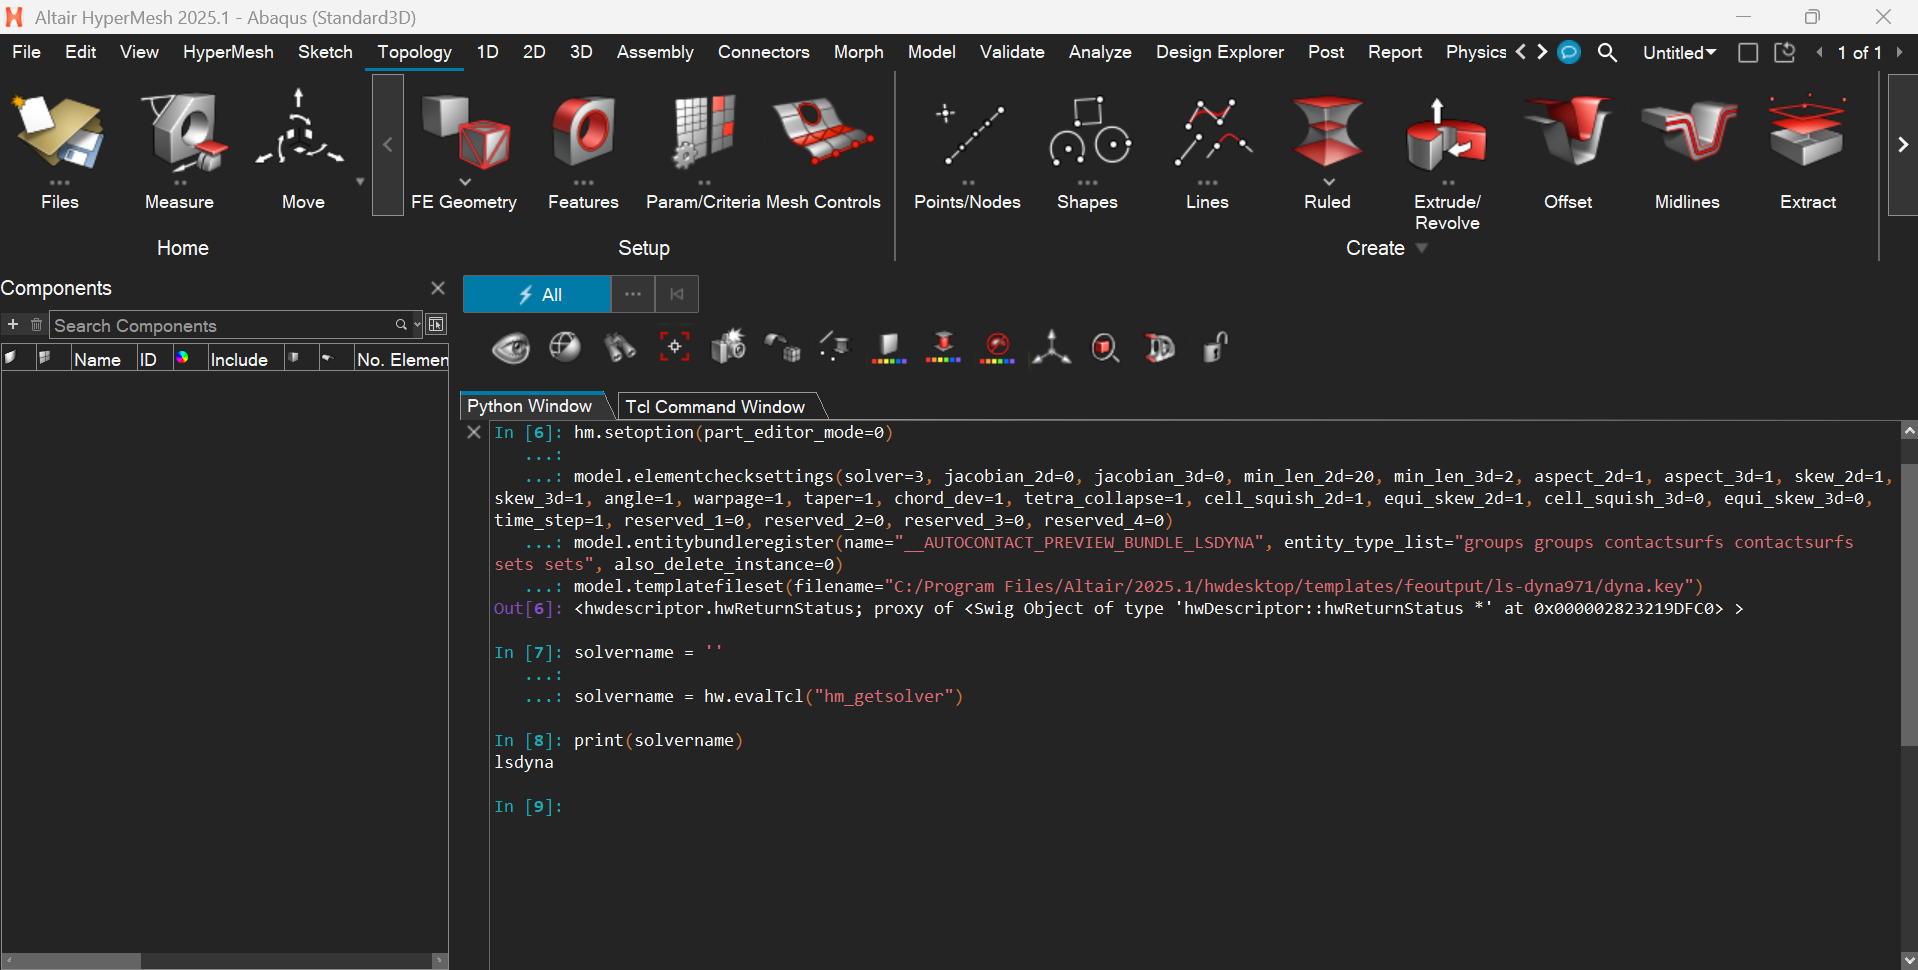Toggle the gray shaded geometry color mode icon
The height and width of the screenshot is (970, 1918).
coord(888,347)
